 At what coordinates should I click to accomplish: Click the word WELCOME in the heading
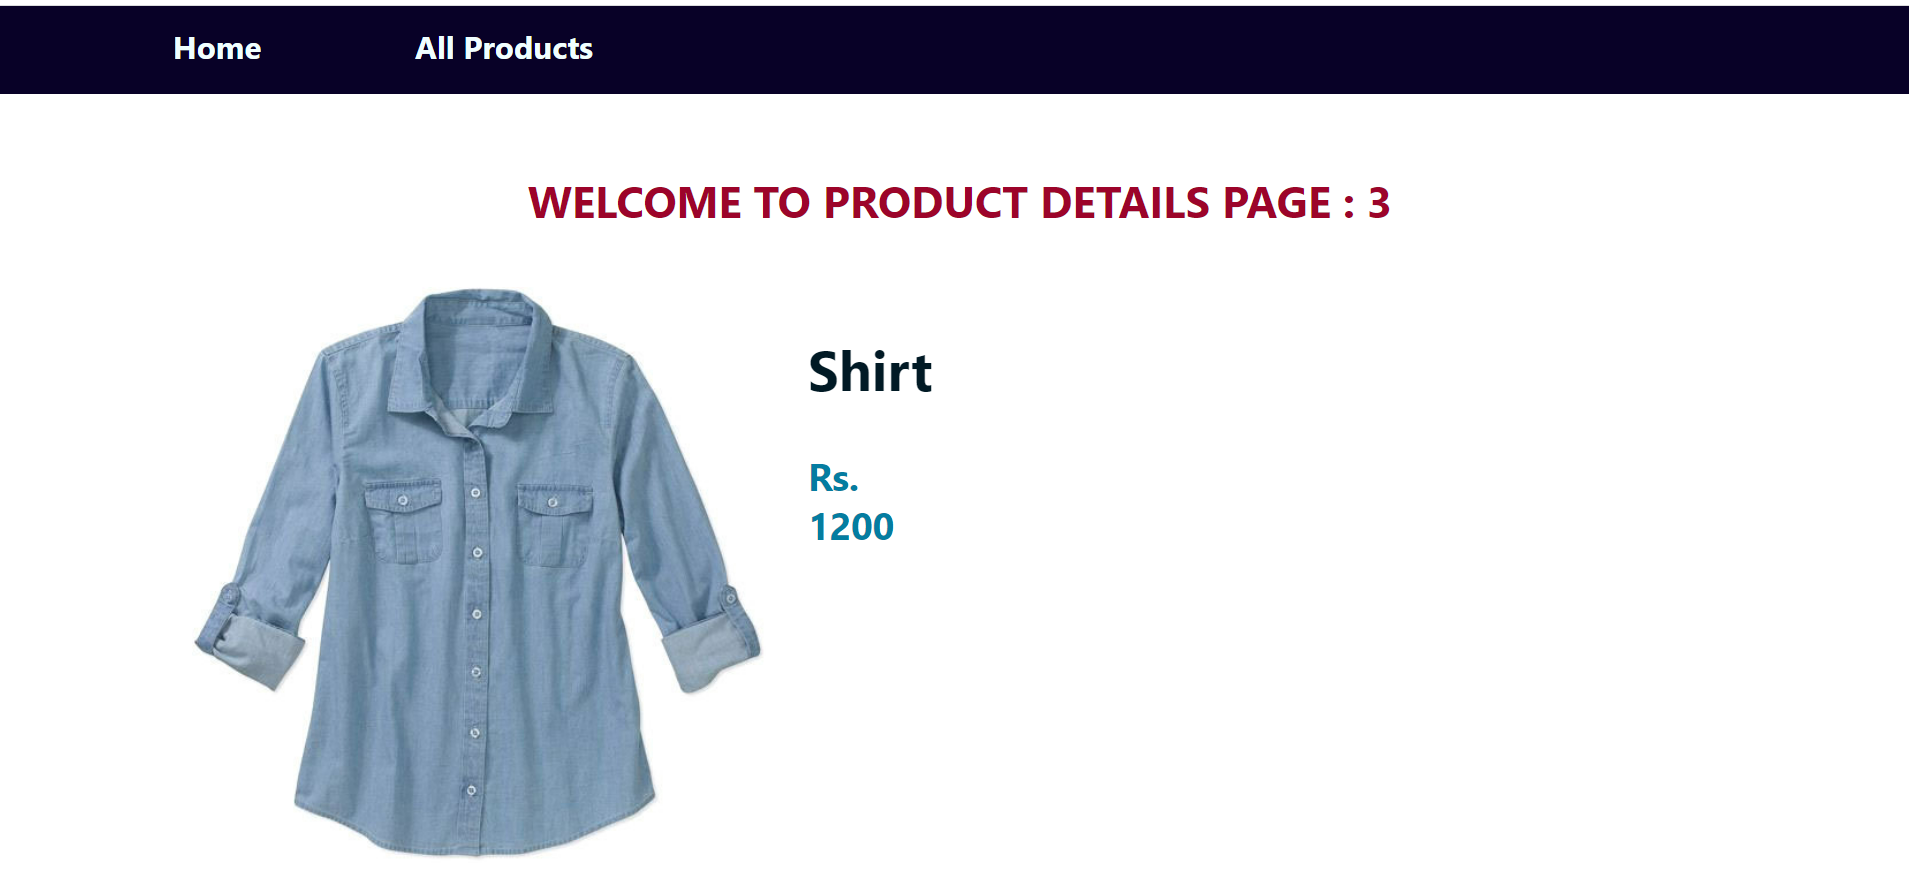(634, 203)
